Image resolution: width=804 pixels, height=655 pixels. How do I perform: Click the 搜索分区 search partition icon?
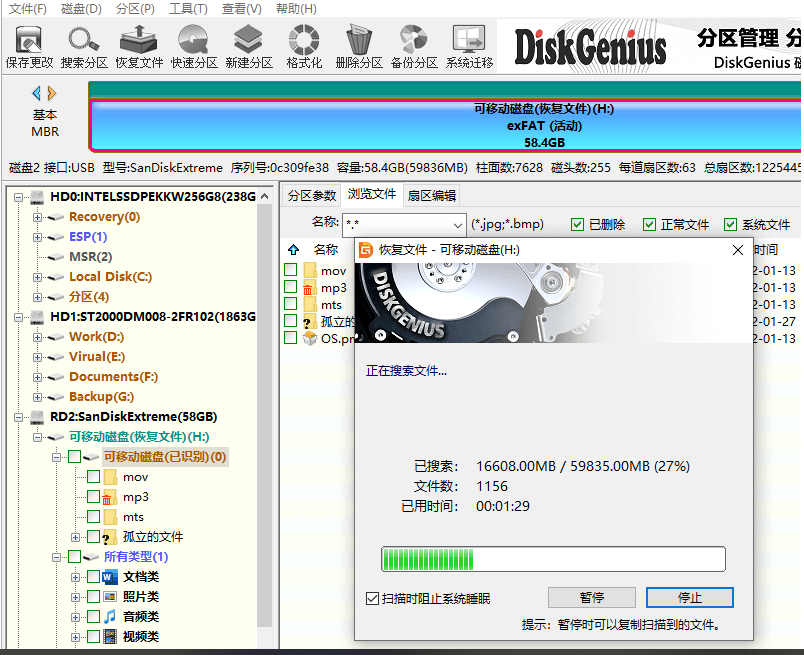click(84, 47)
